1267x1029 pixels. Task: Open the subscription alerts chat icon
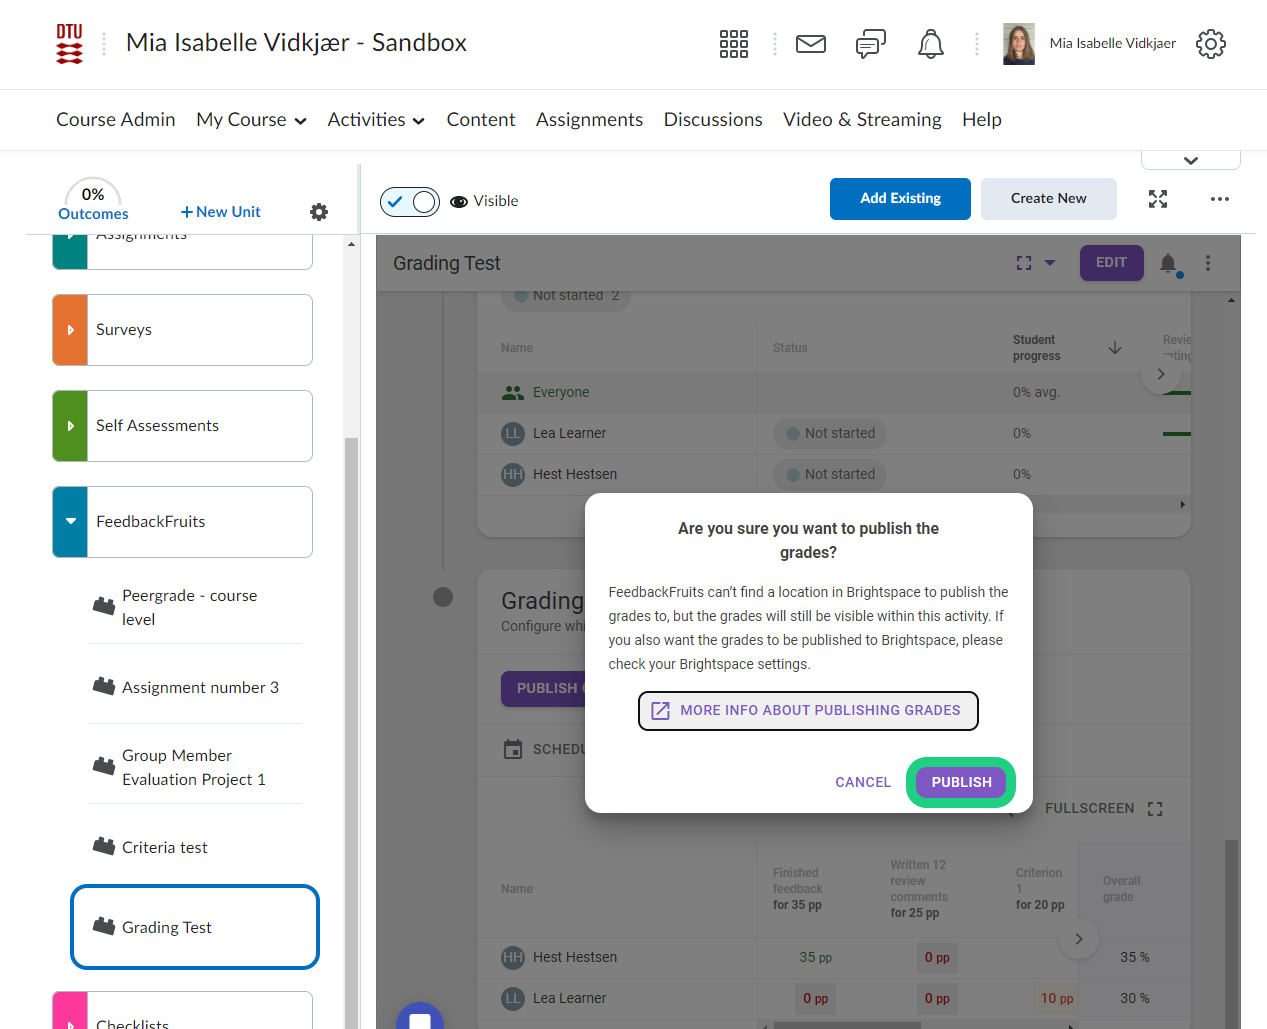pos(870,44)
